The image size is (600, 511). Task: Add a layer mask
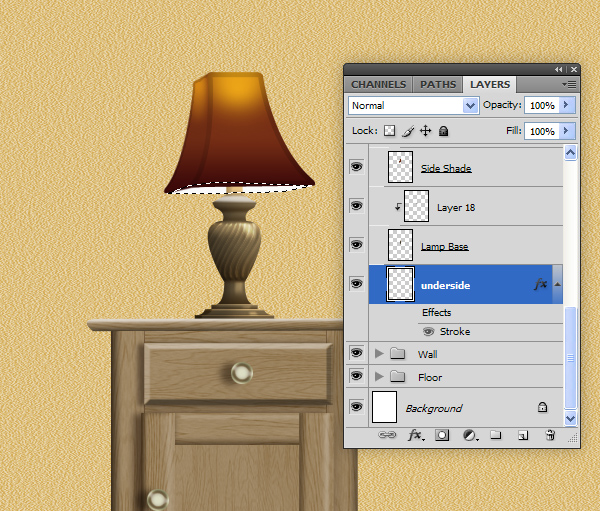click(x=441, y=436)
